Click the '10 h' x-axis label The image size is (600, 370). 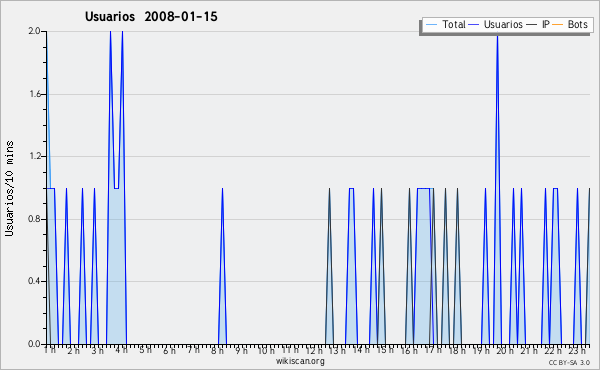[x=265, y=350]
